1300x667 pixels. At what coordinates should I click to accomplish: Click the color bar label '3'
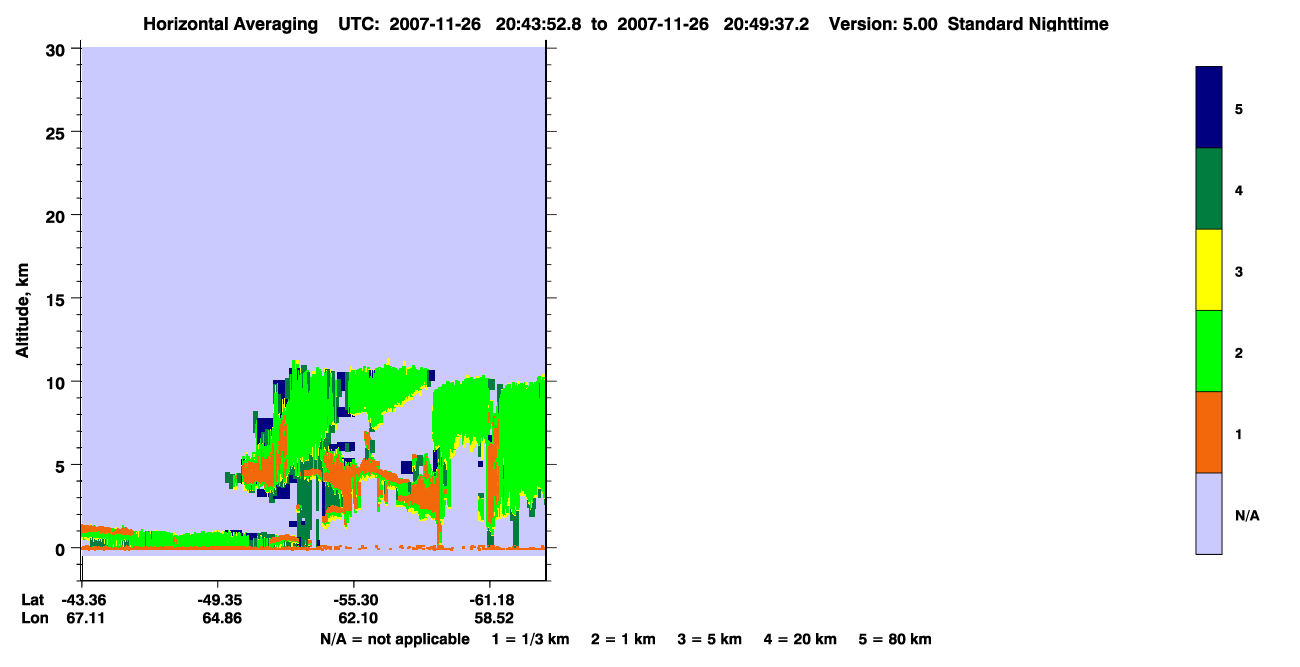[x=1239, y=270]
